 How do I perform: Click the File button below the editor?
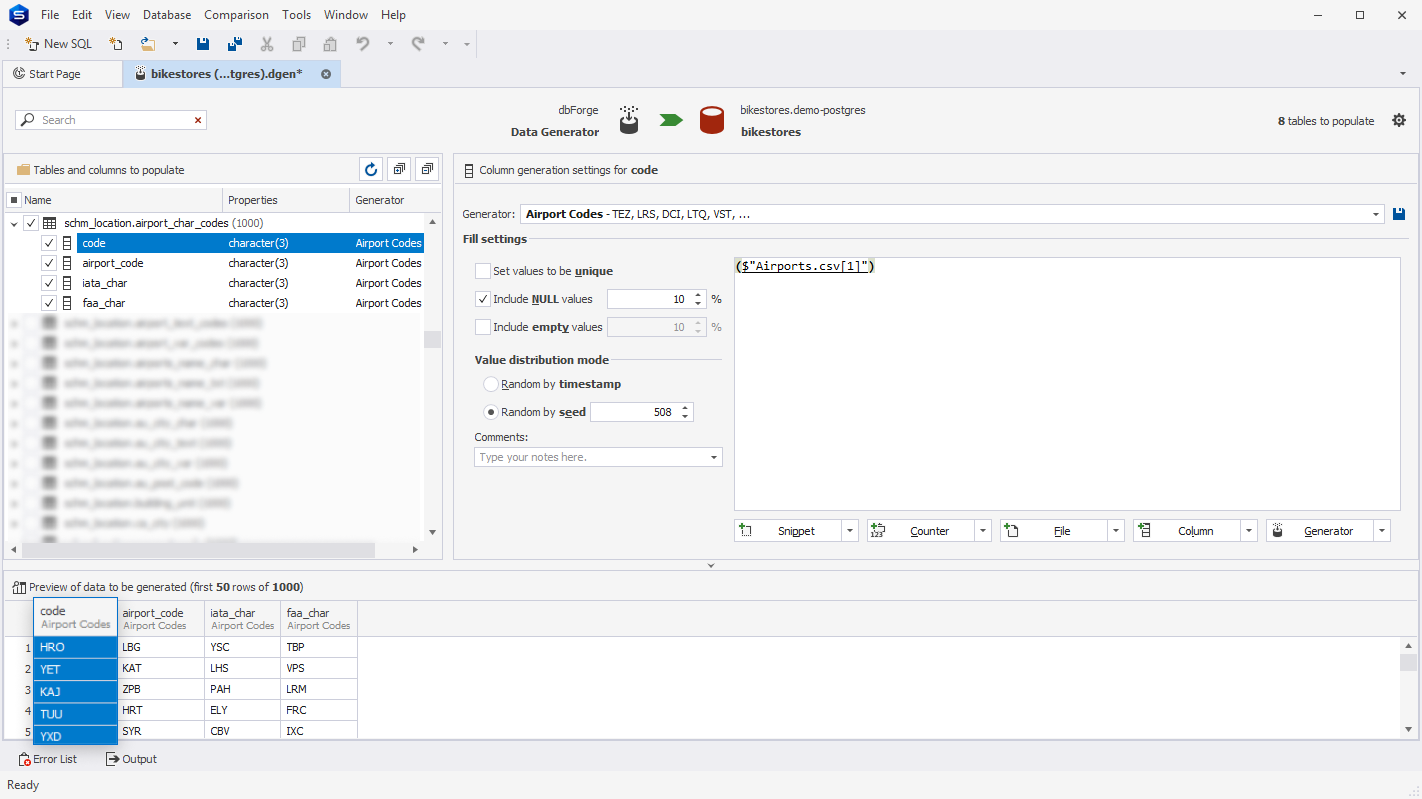tap(1054, 531)
